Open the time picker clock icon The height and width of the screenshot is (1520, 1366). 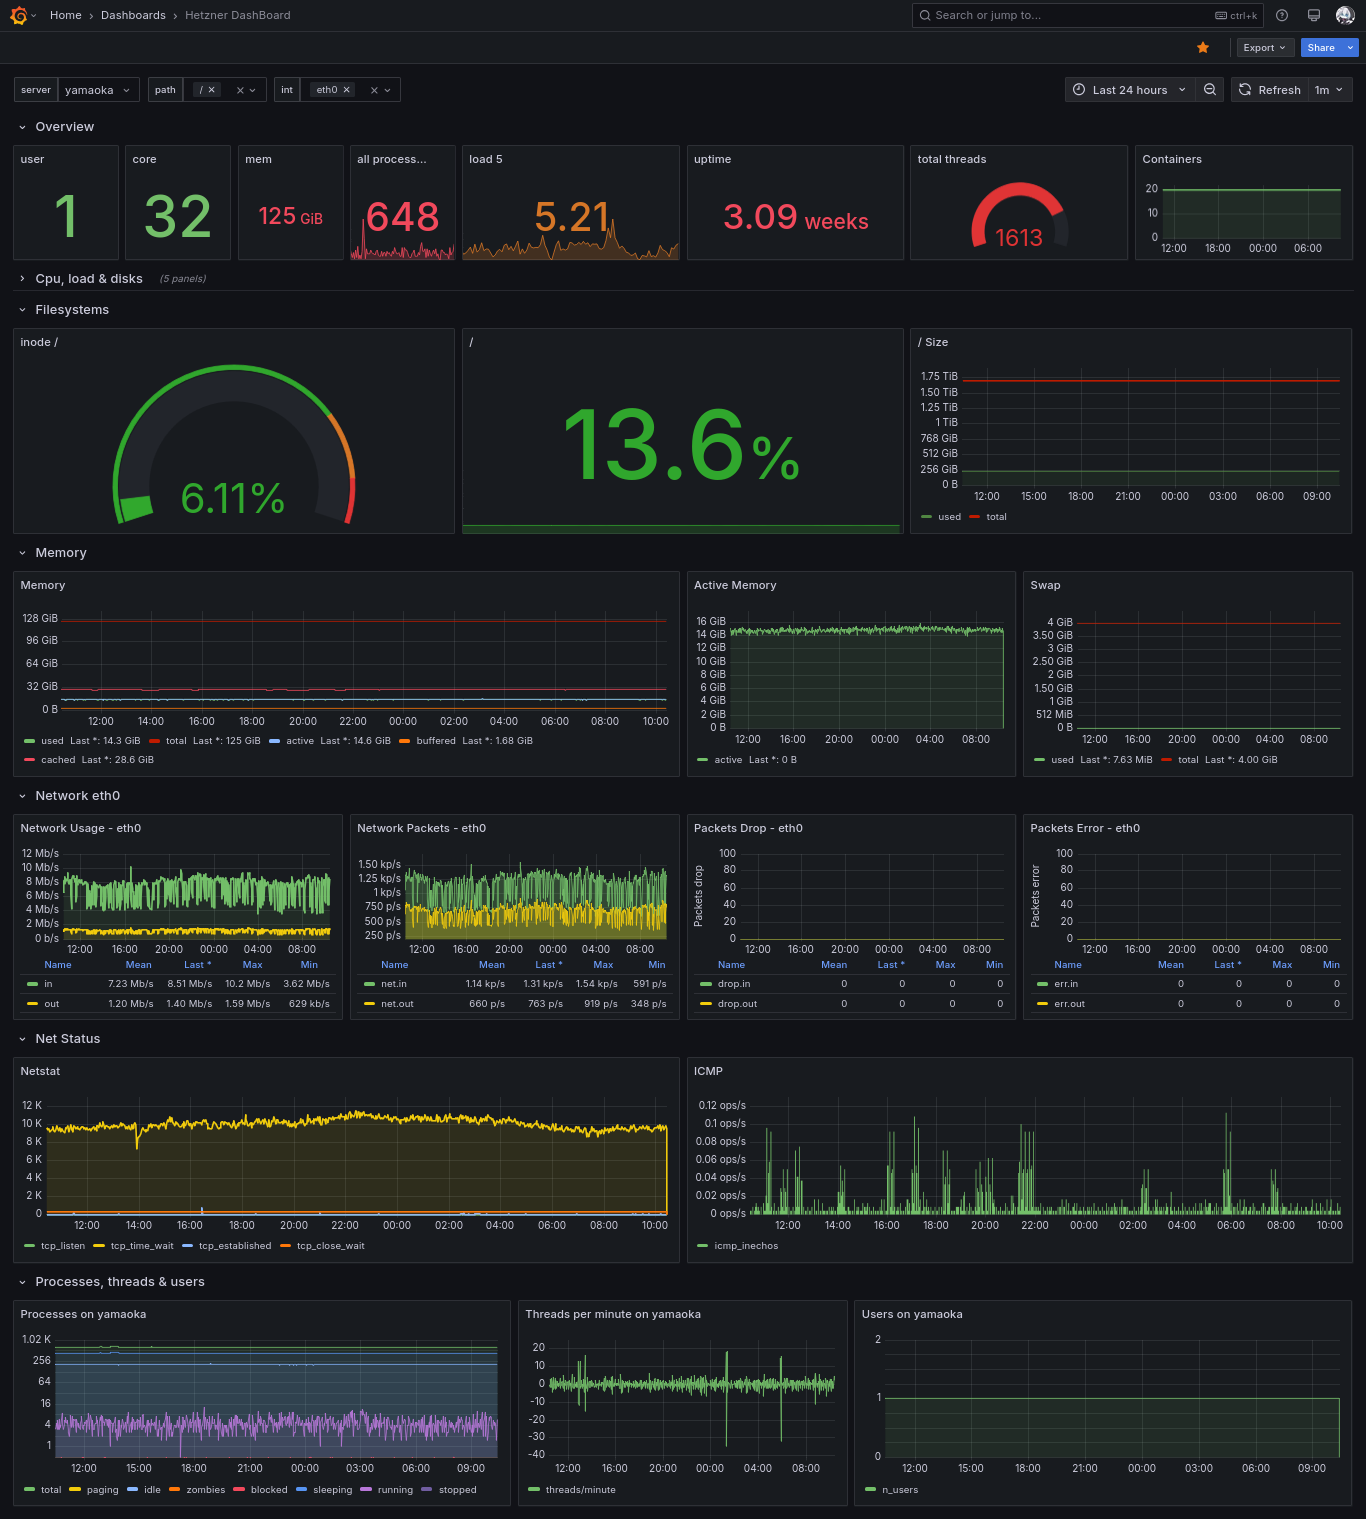1077,89
